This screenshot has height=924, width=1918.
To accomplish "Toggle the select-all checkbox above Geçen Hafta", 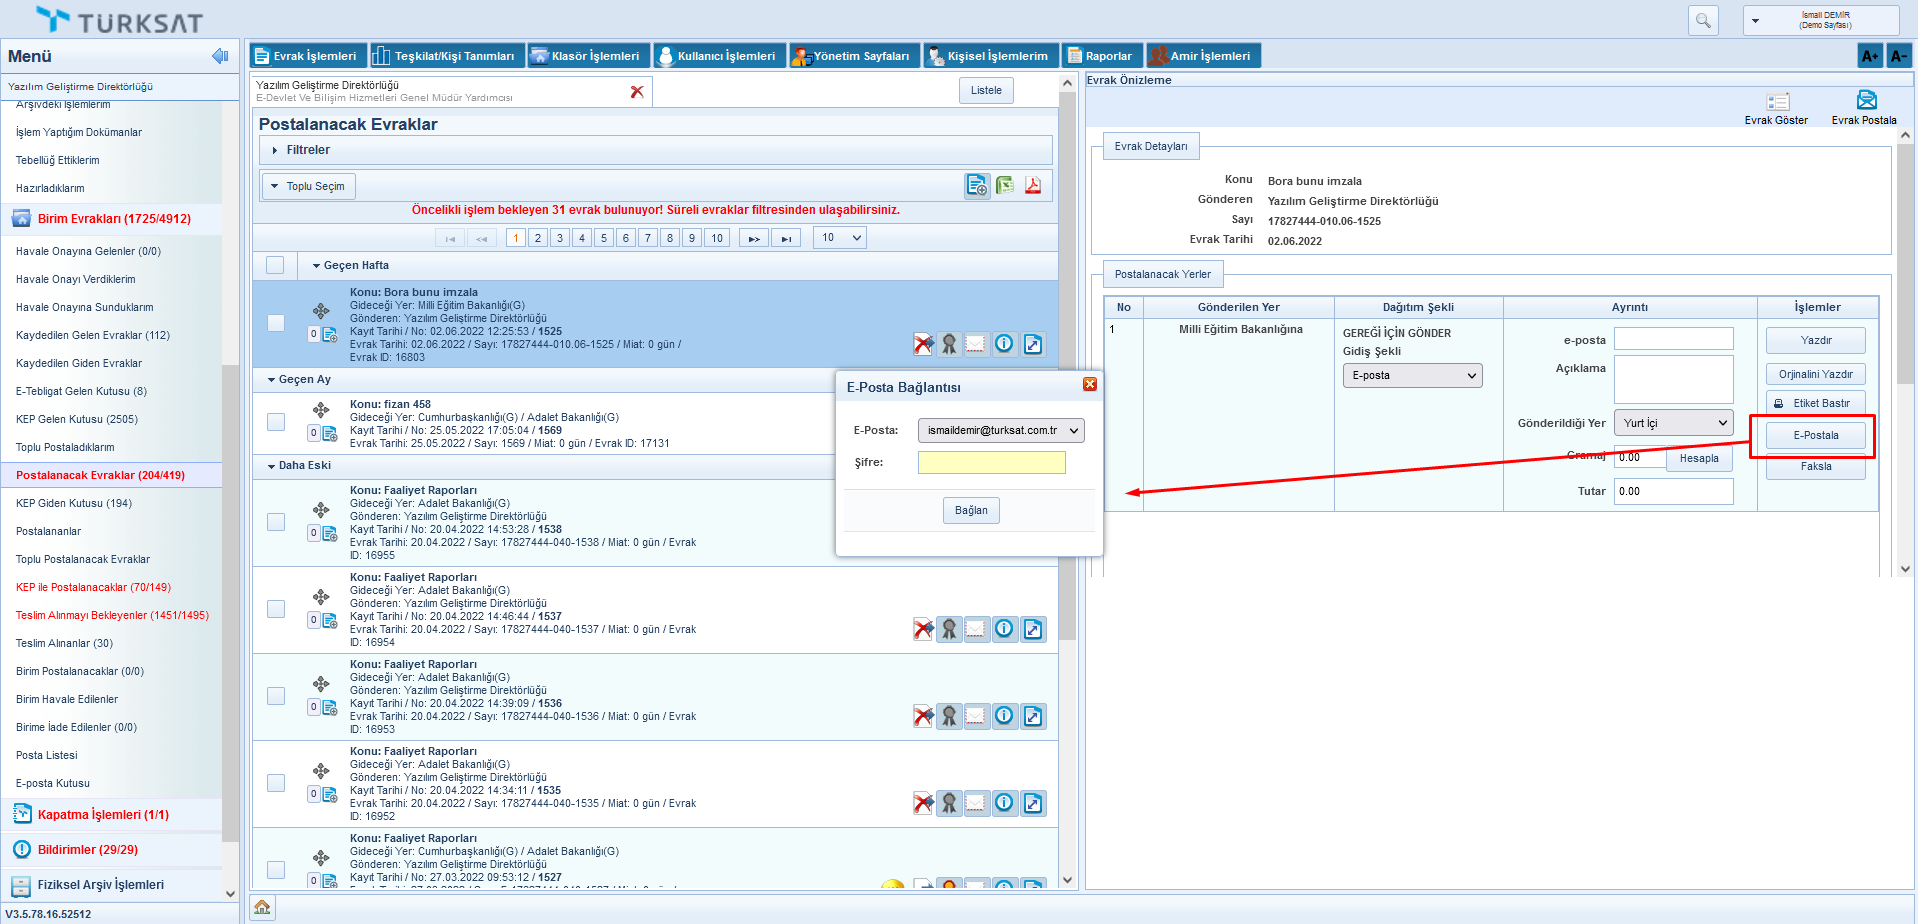I will point(275,265).
